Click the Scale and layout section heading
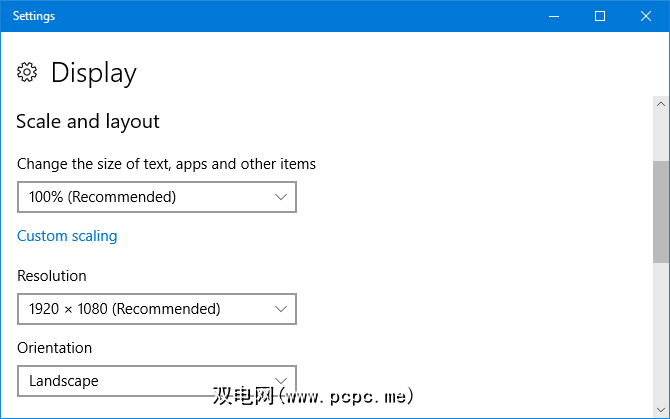The width and height of the screenshot is (670, 419). [x=88, y=121]
